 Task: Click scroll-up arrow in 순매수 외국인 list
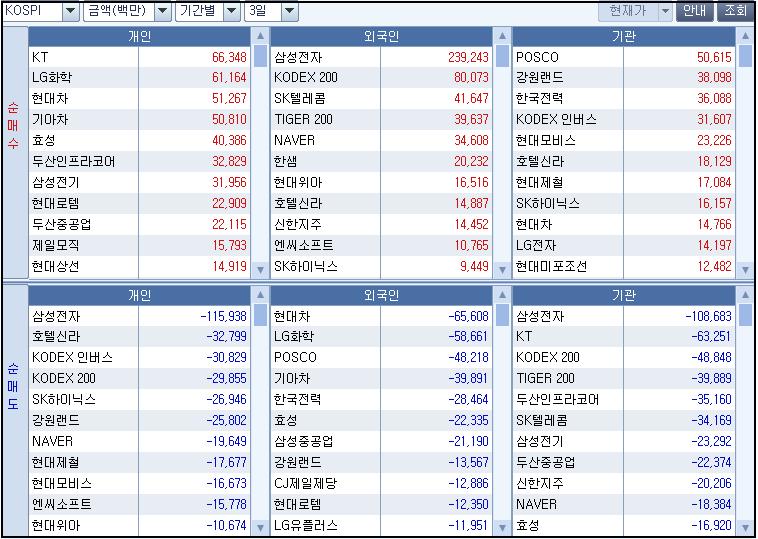click(502, 36)
